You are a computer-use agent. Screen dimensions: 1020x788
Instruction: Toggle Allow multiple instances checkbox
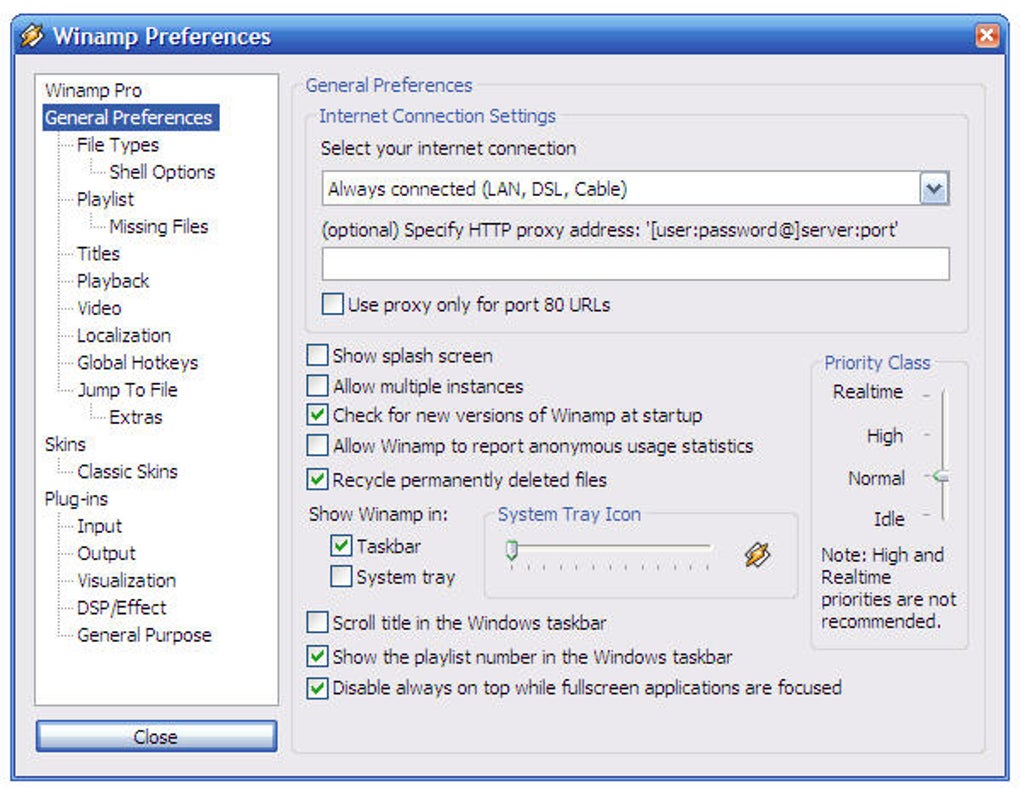(317, 386)
